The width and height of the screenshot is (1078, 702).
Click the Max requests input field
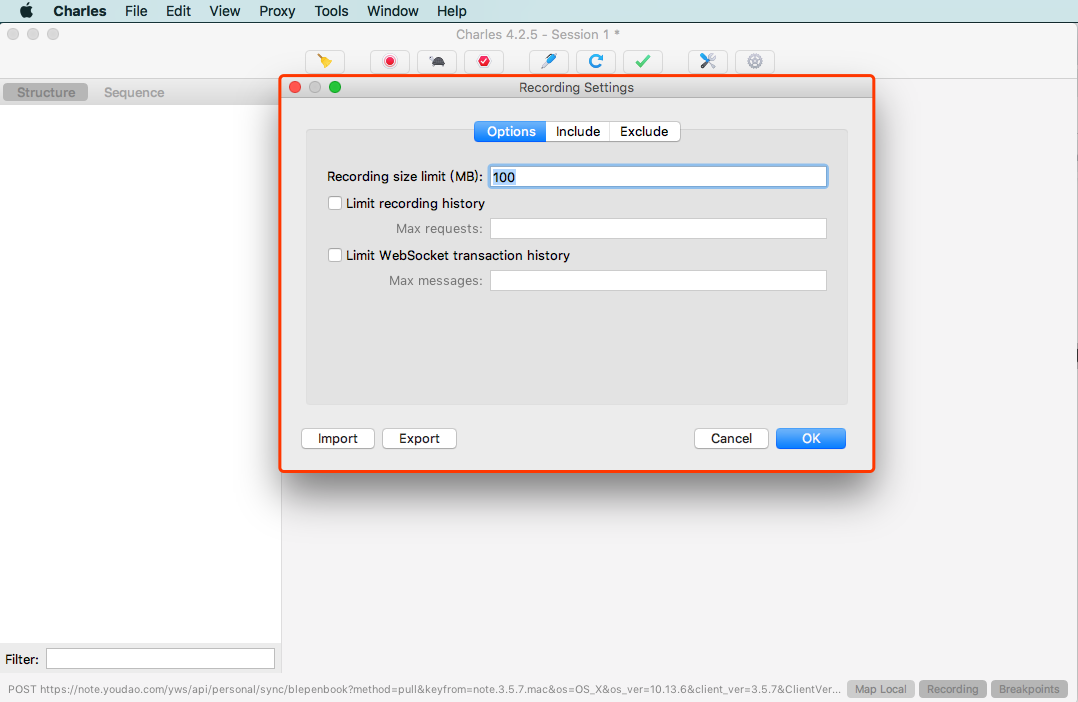click(x=658, y=228)
